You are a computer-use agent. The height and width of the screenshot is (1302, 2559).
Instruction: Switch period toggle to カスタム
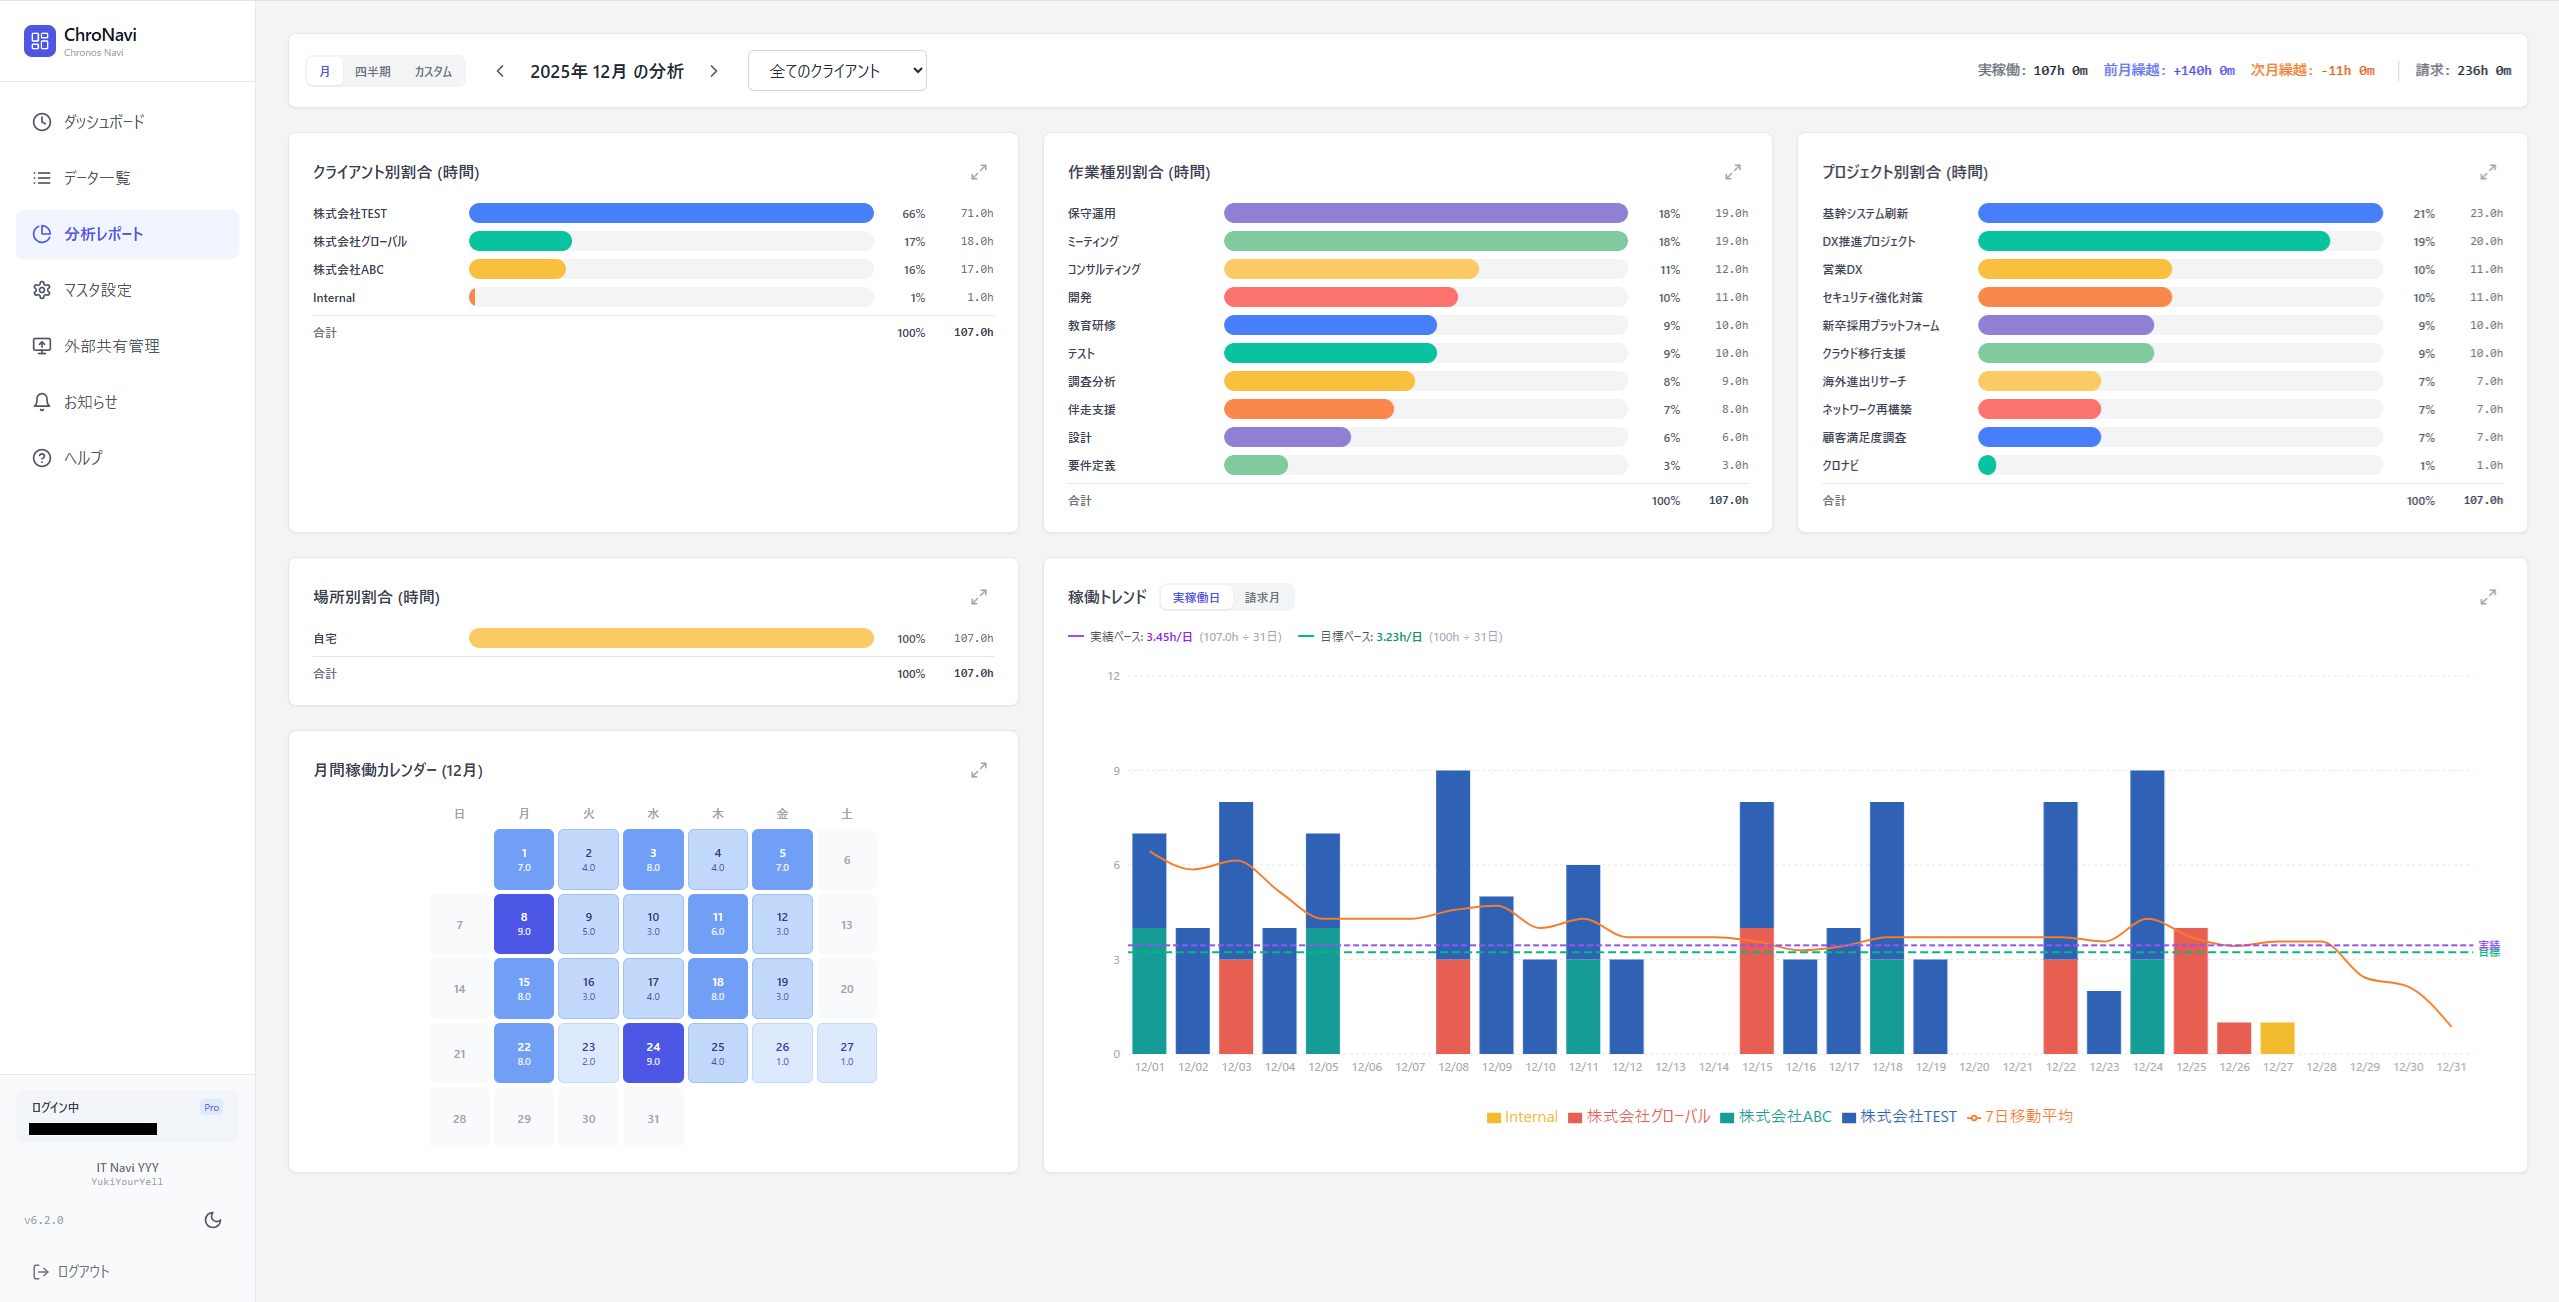click(x=432, y=71)
